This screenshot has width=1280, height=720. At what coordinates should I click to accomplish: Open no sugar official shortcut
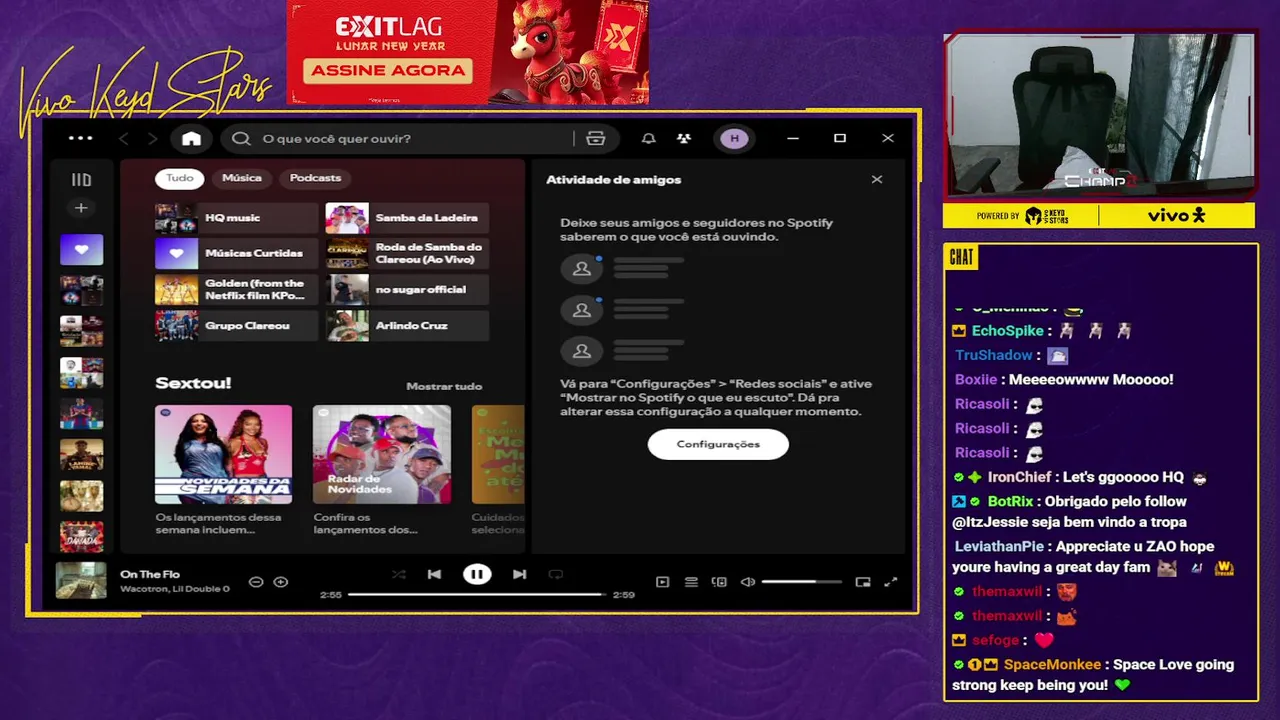(x=407, y=290)
